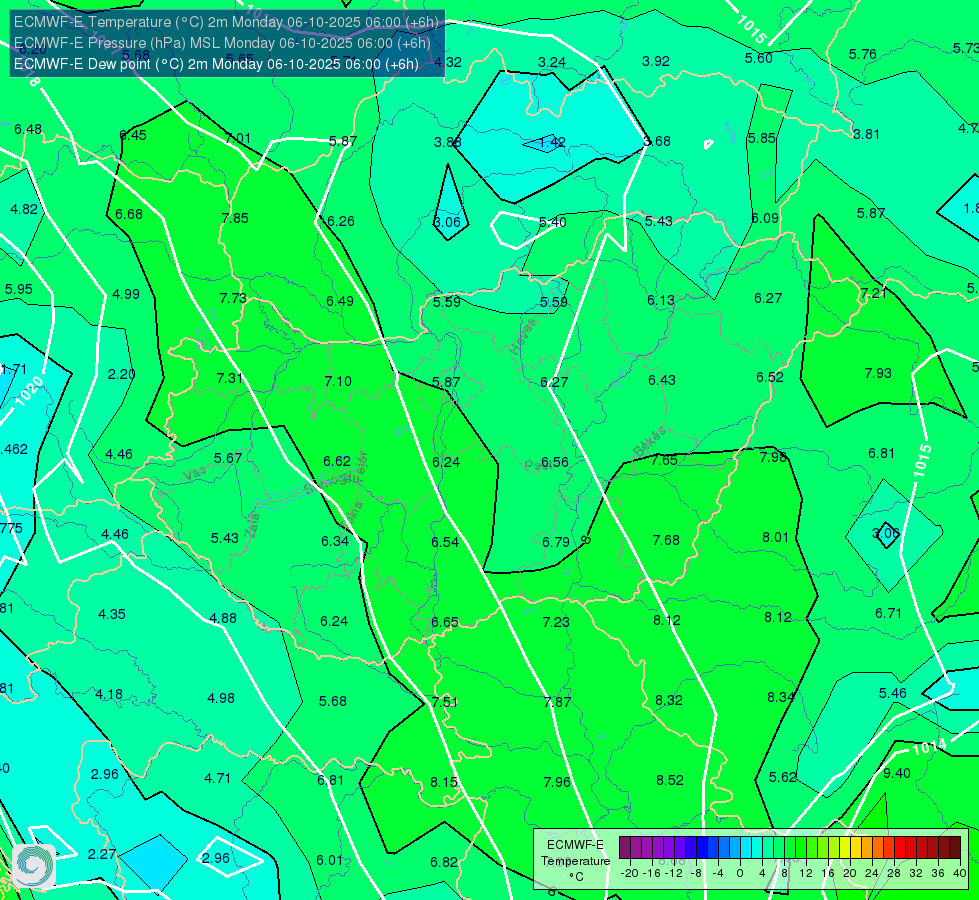Click the 3.24 temperature value
This screenshot has height=900, width=979.
pyautogui.click(x=552, y=62)
